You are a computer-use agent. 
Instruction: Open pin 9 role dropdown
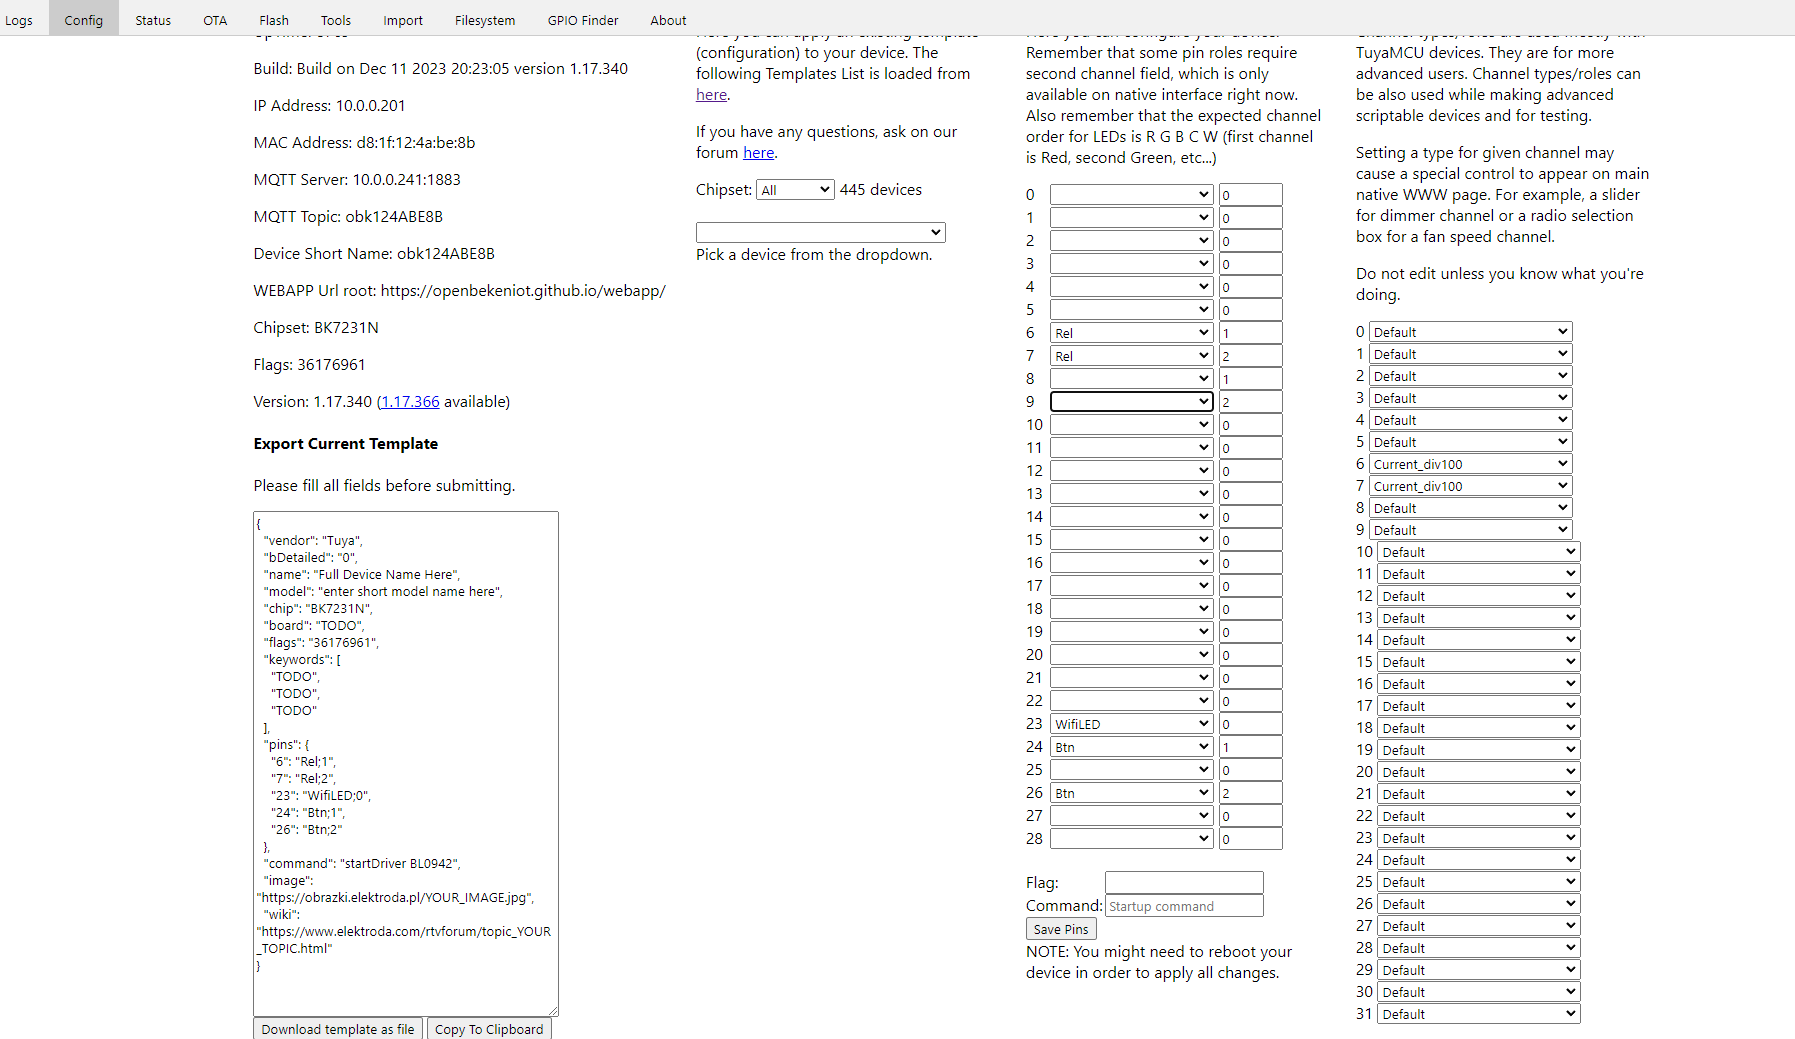coord(1132,402)
